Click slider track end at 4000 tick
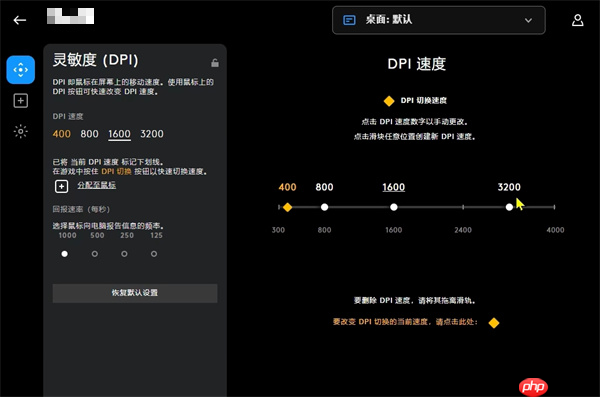 click(554, 207)
